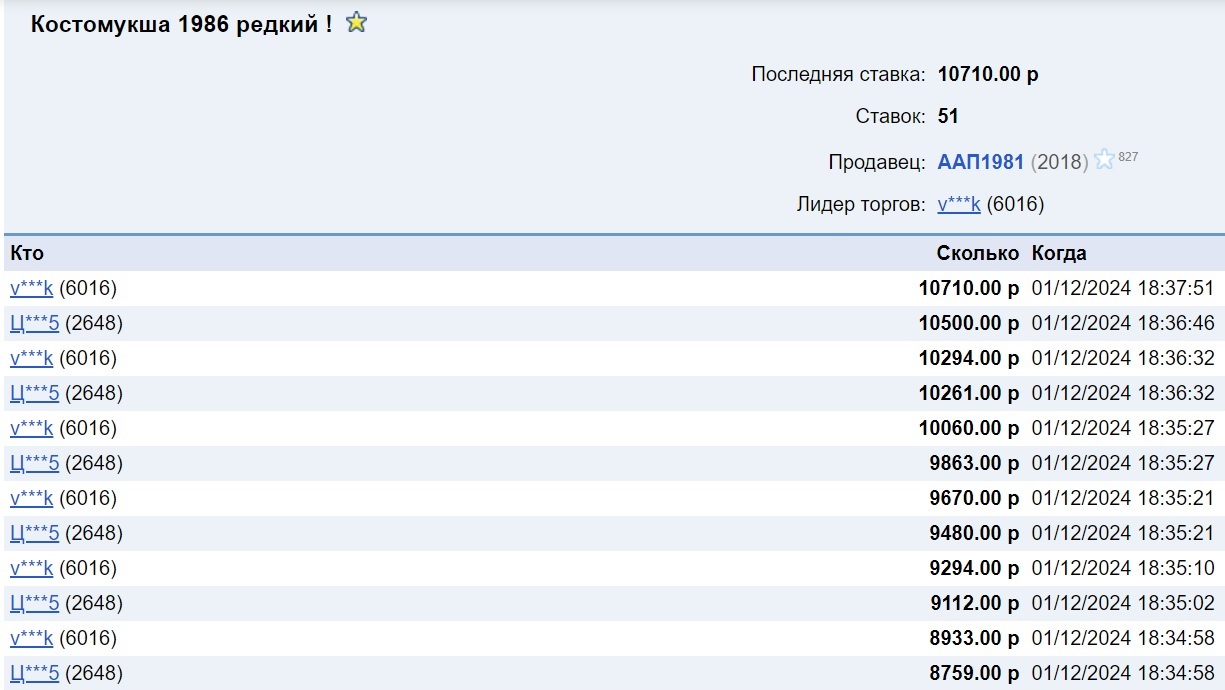
Task: Click the Когда column header
Action: pyautogui.click(x=1059, y=254)
